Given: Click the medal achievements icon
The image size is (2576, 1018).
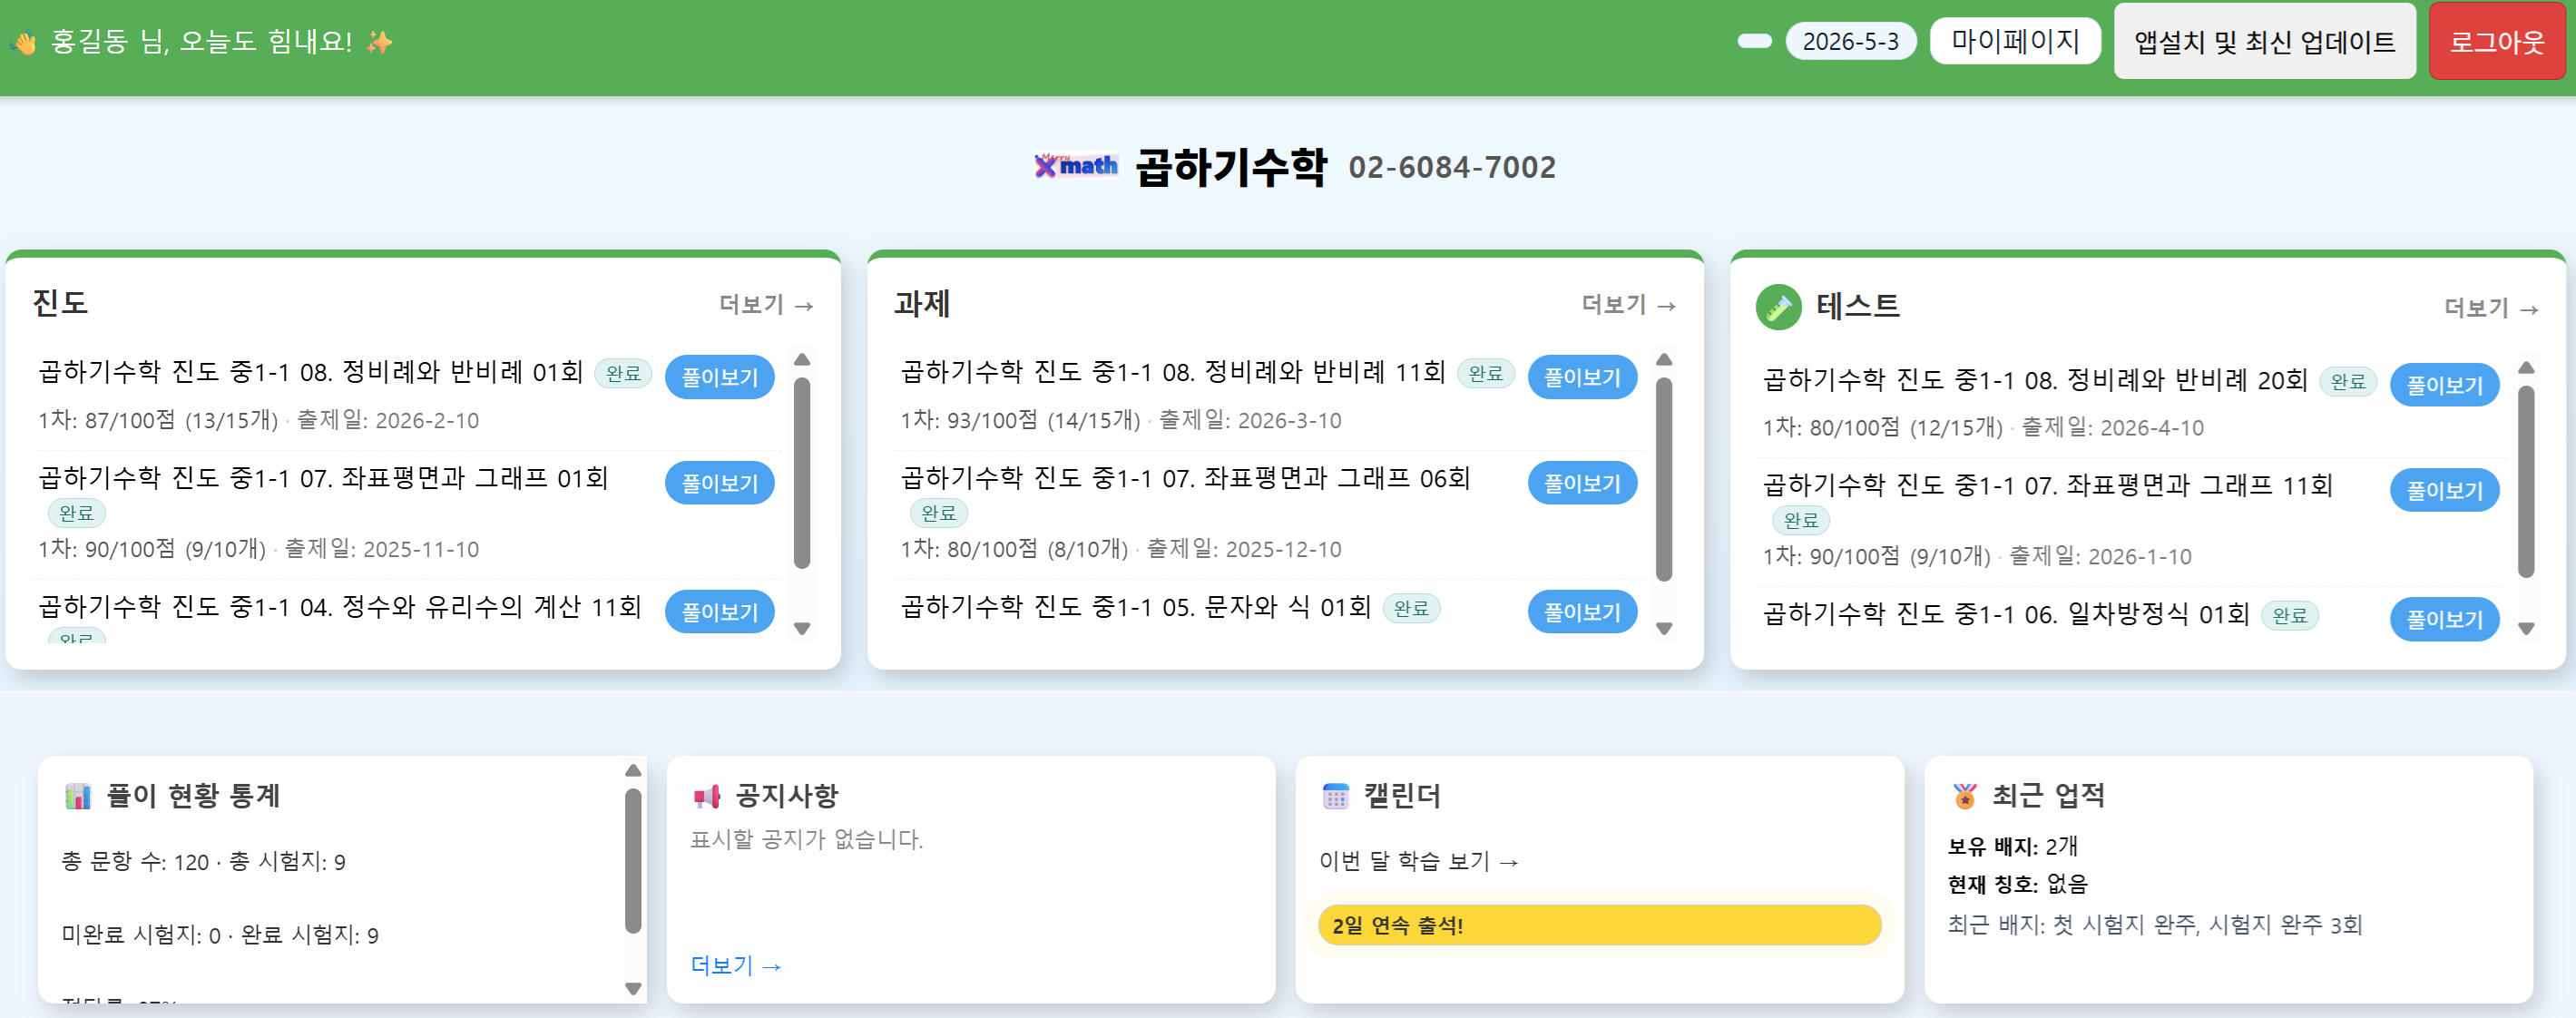Looking at the screenshot, I should [1964, 796].
